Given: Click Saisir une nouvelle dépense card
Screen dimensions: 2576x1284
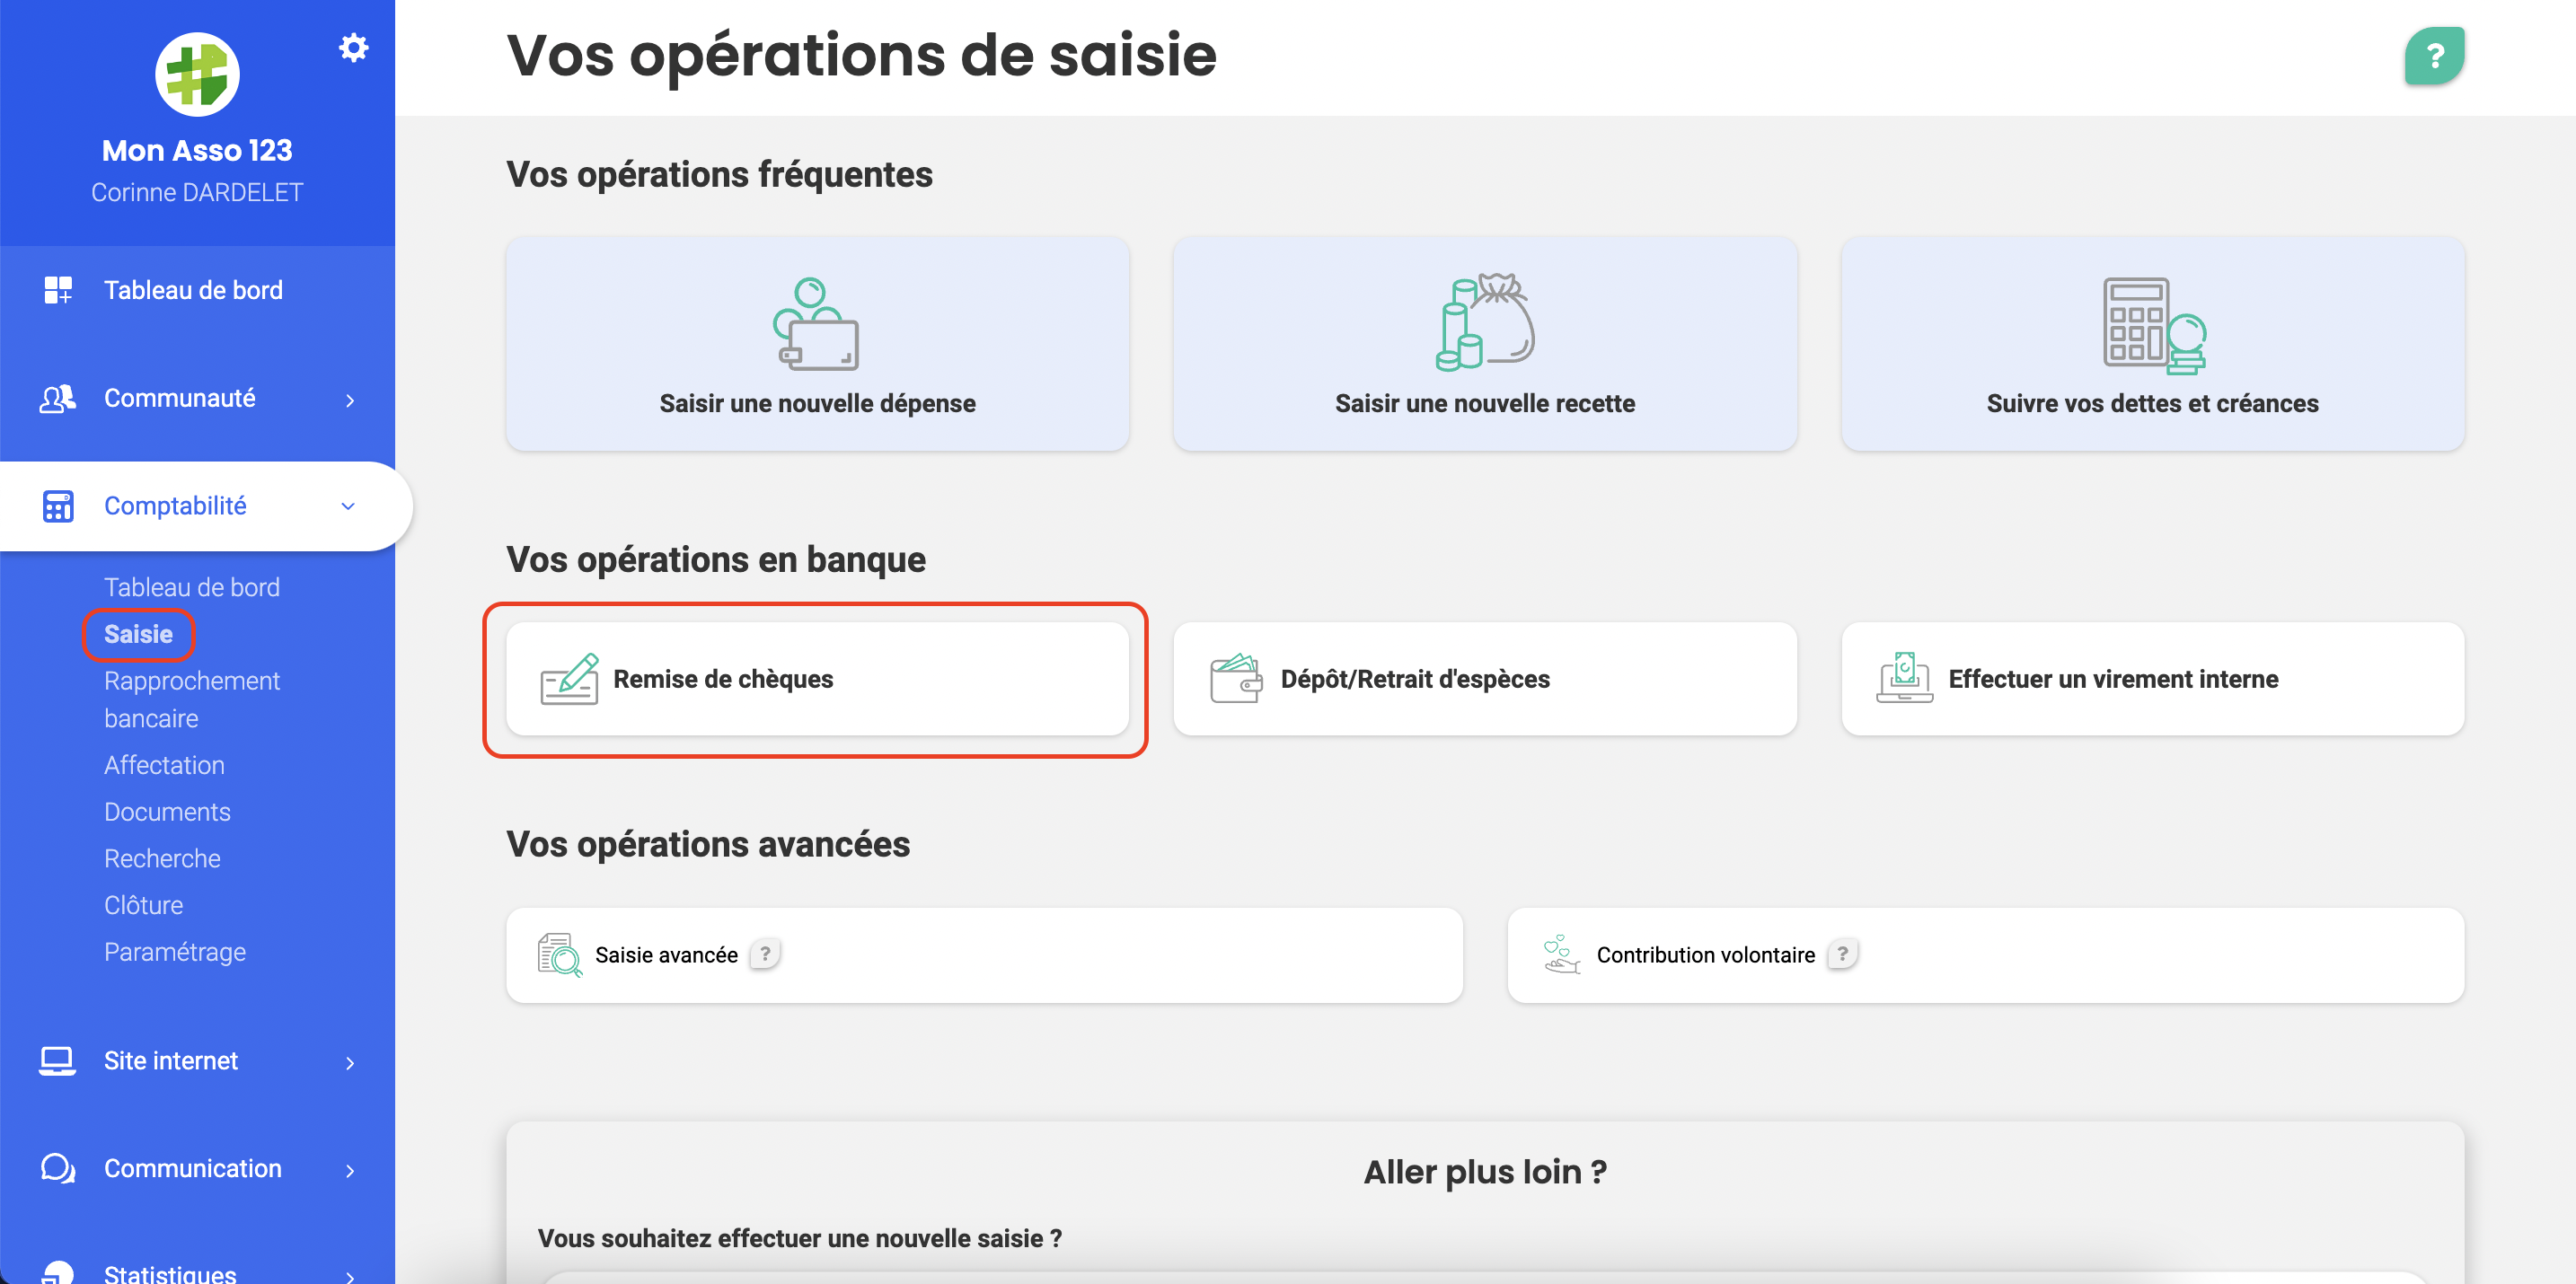Looking at the screenshot, I should pos(817,343).
